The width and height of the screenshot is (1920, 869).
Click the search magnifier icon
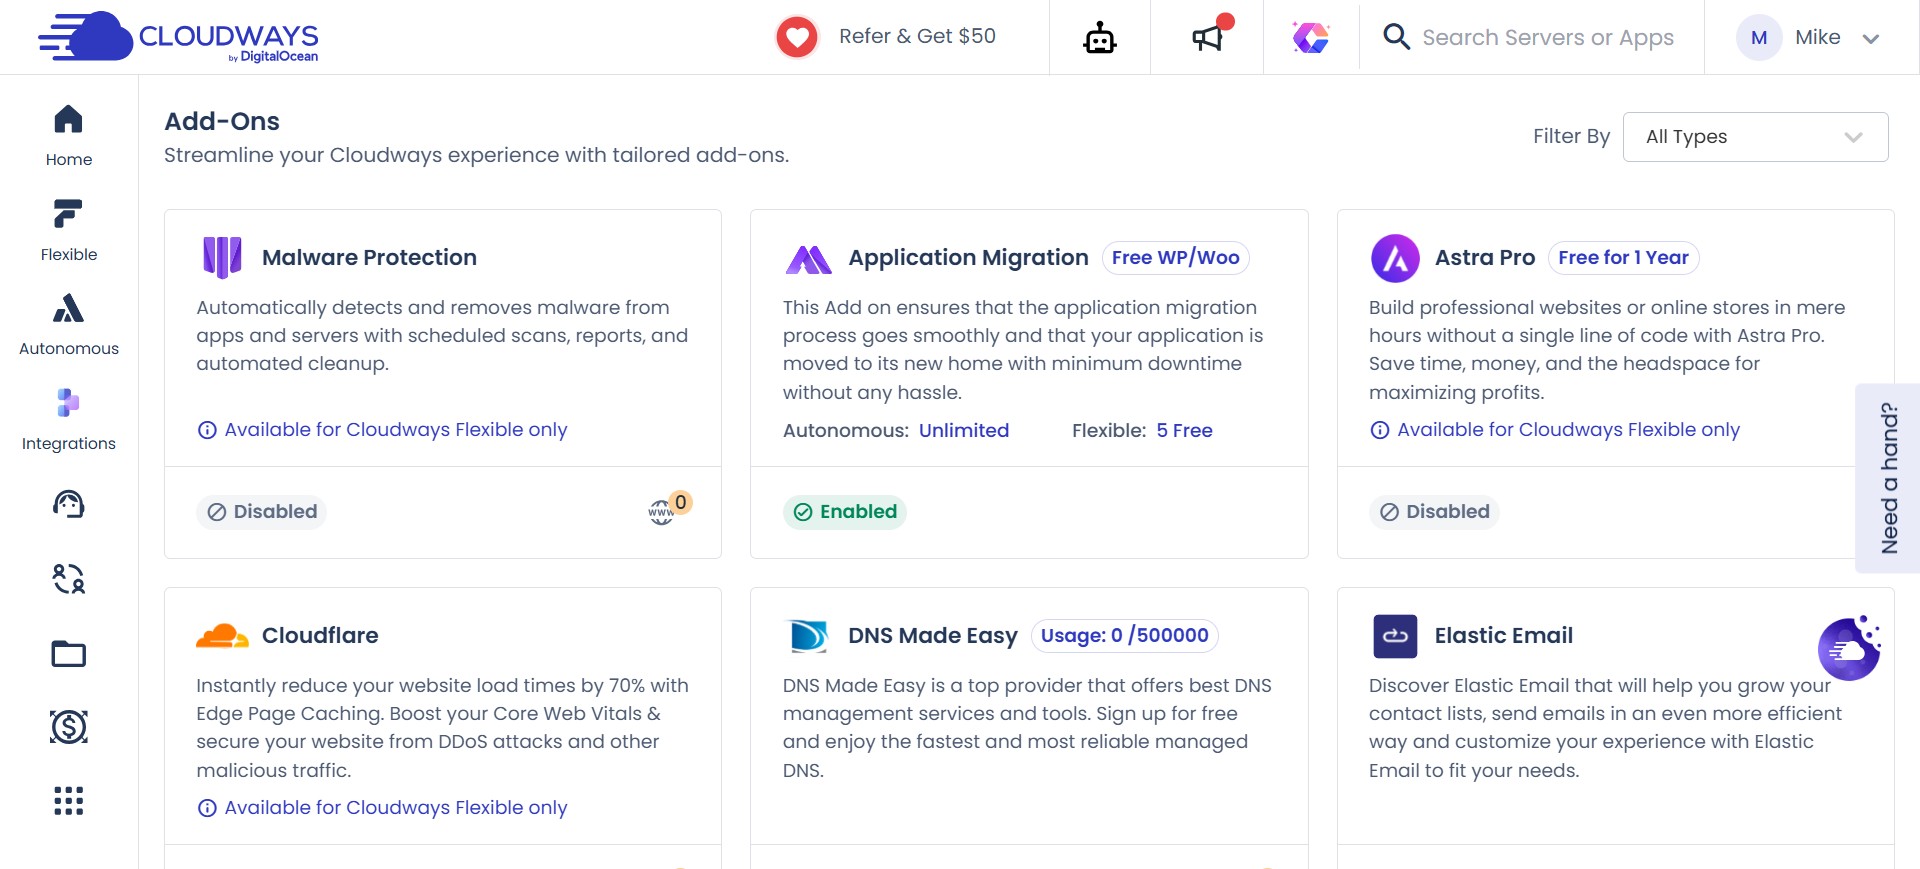pos(1396,37)
